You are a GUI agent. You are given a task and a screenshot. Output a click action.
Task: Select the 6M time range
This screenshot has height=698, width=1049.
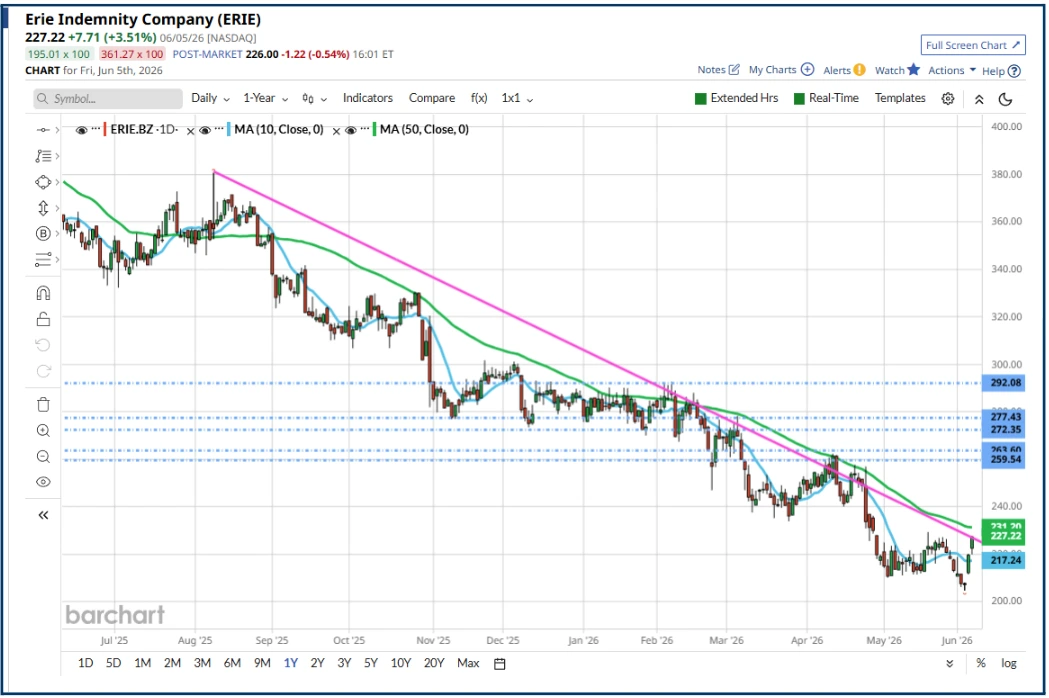[232, 663]
